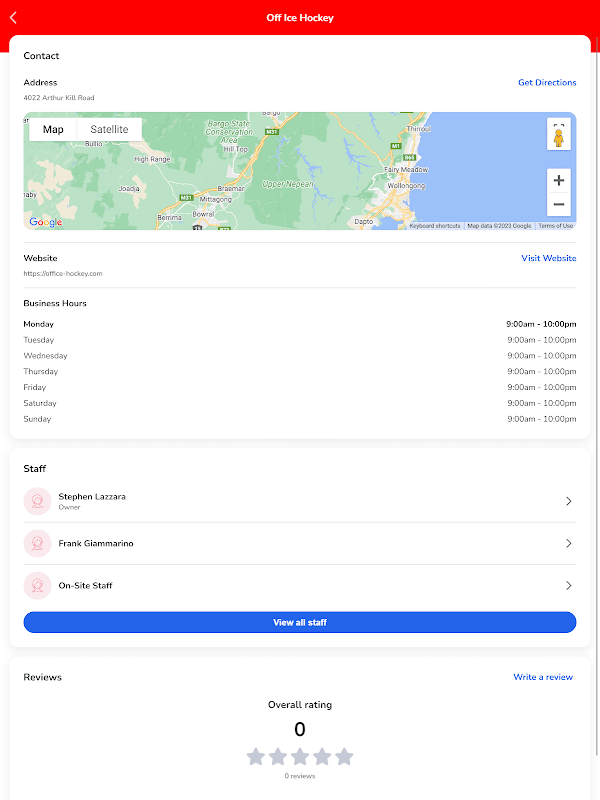Open Keyboard shortcuts on map
Screen dimensions: 600x800
click(x=435, y=226)
